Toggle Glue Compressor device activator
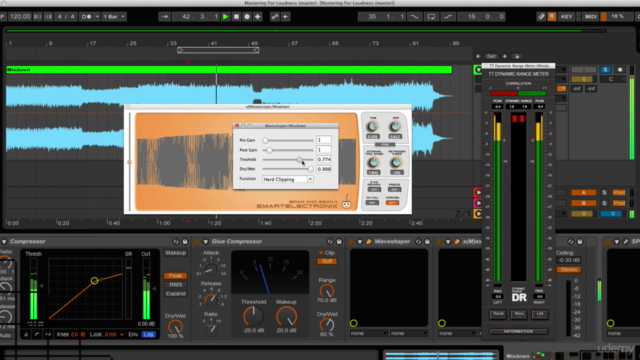 (x=197, y=242)
